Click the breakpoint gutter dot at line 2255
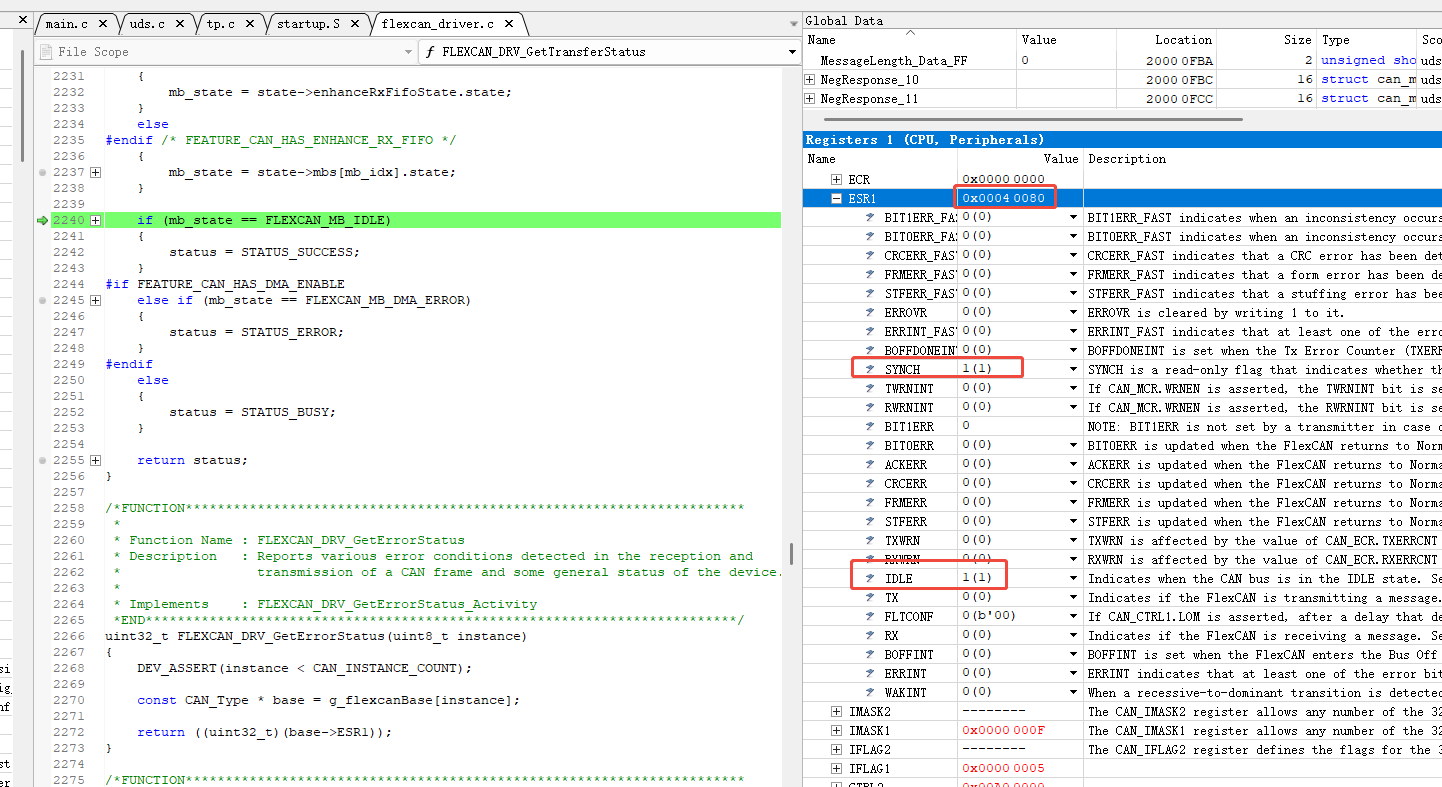 coord(42,460)
